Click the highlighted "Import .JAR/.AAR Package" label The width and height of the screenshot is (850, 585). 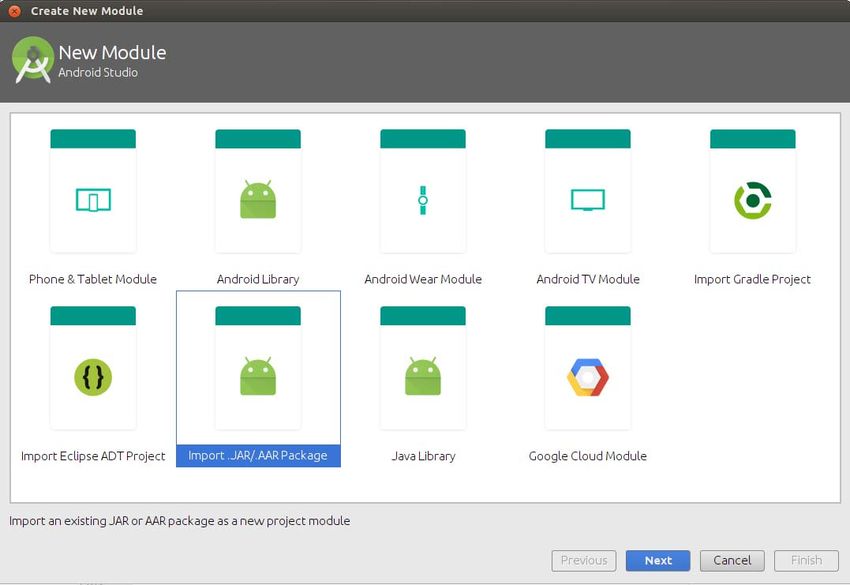point(258,455)
